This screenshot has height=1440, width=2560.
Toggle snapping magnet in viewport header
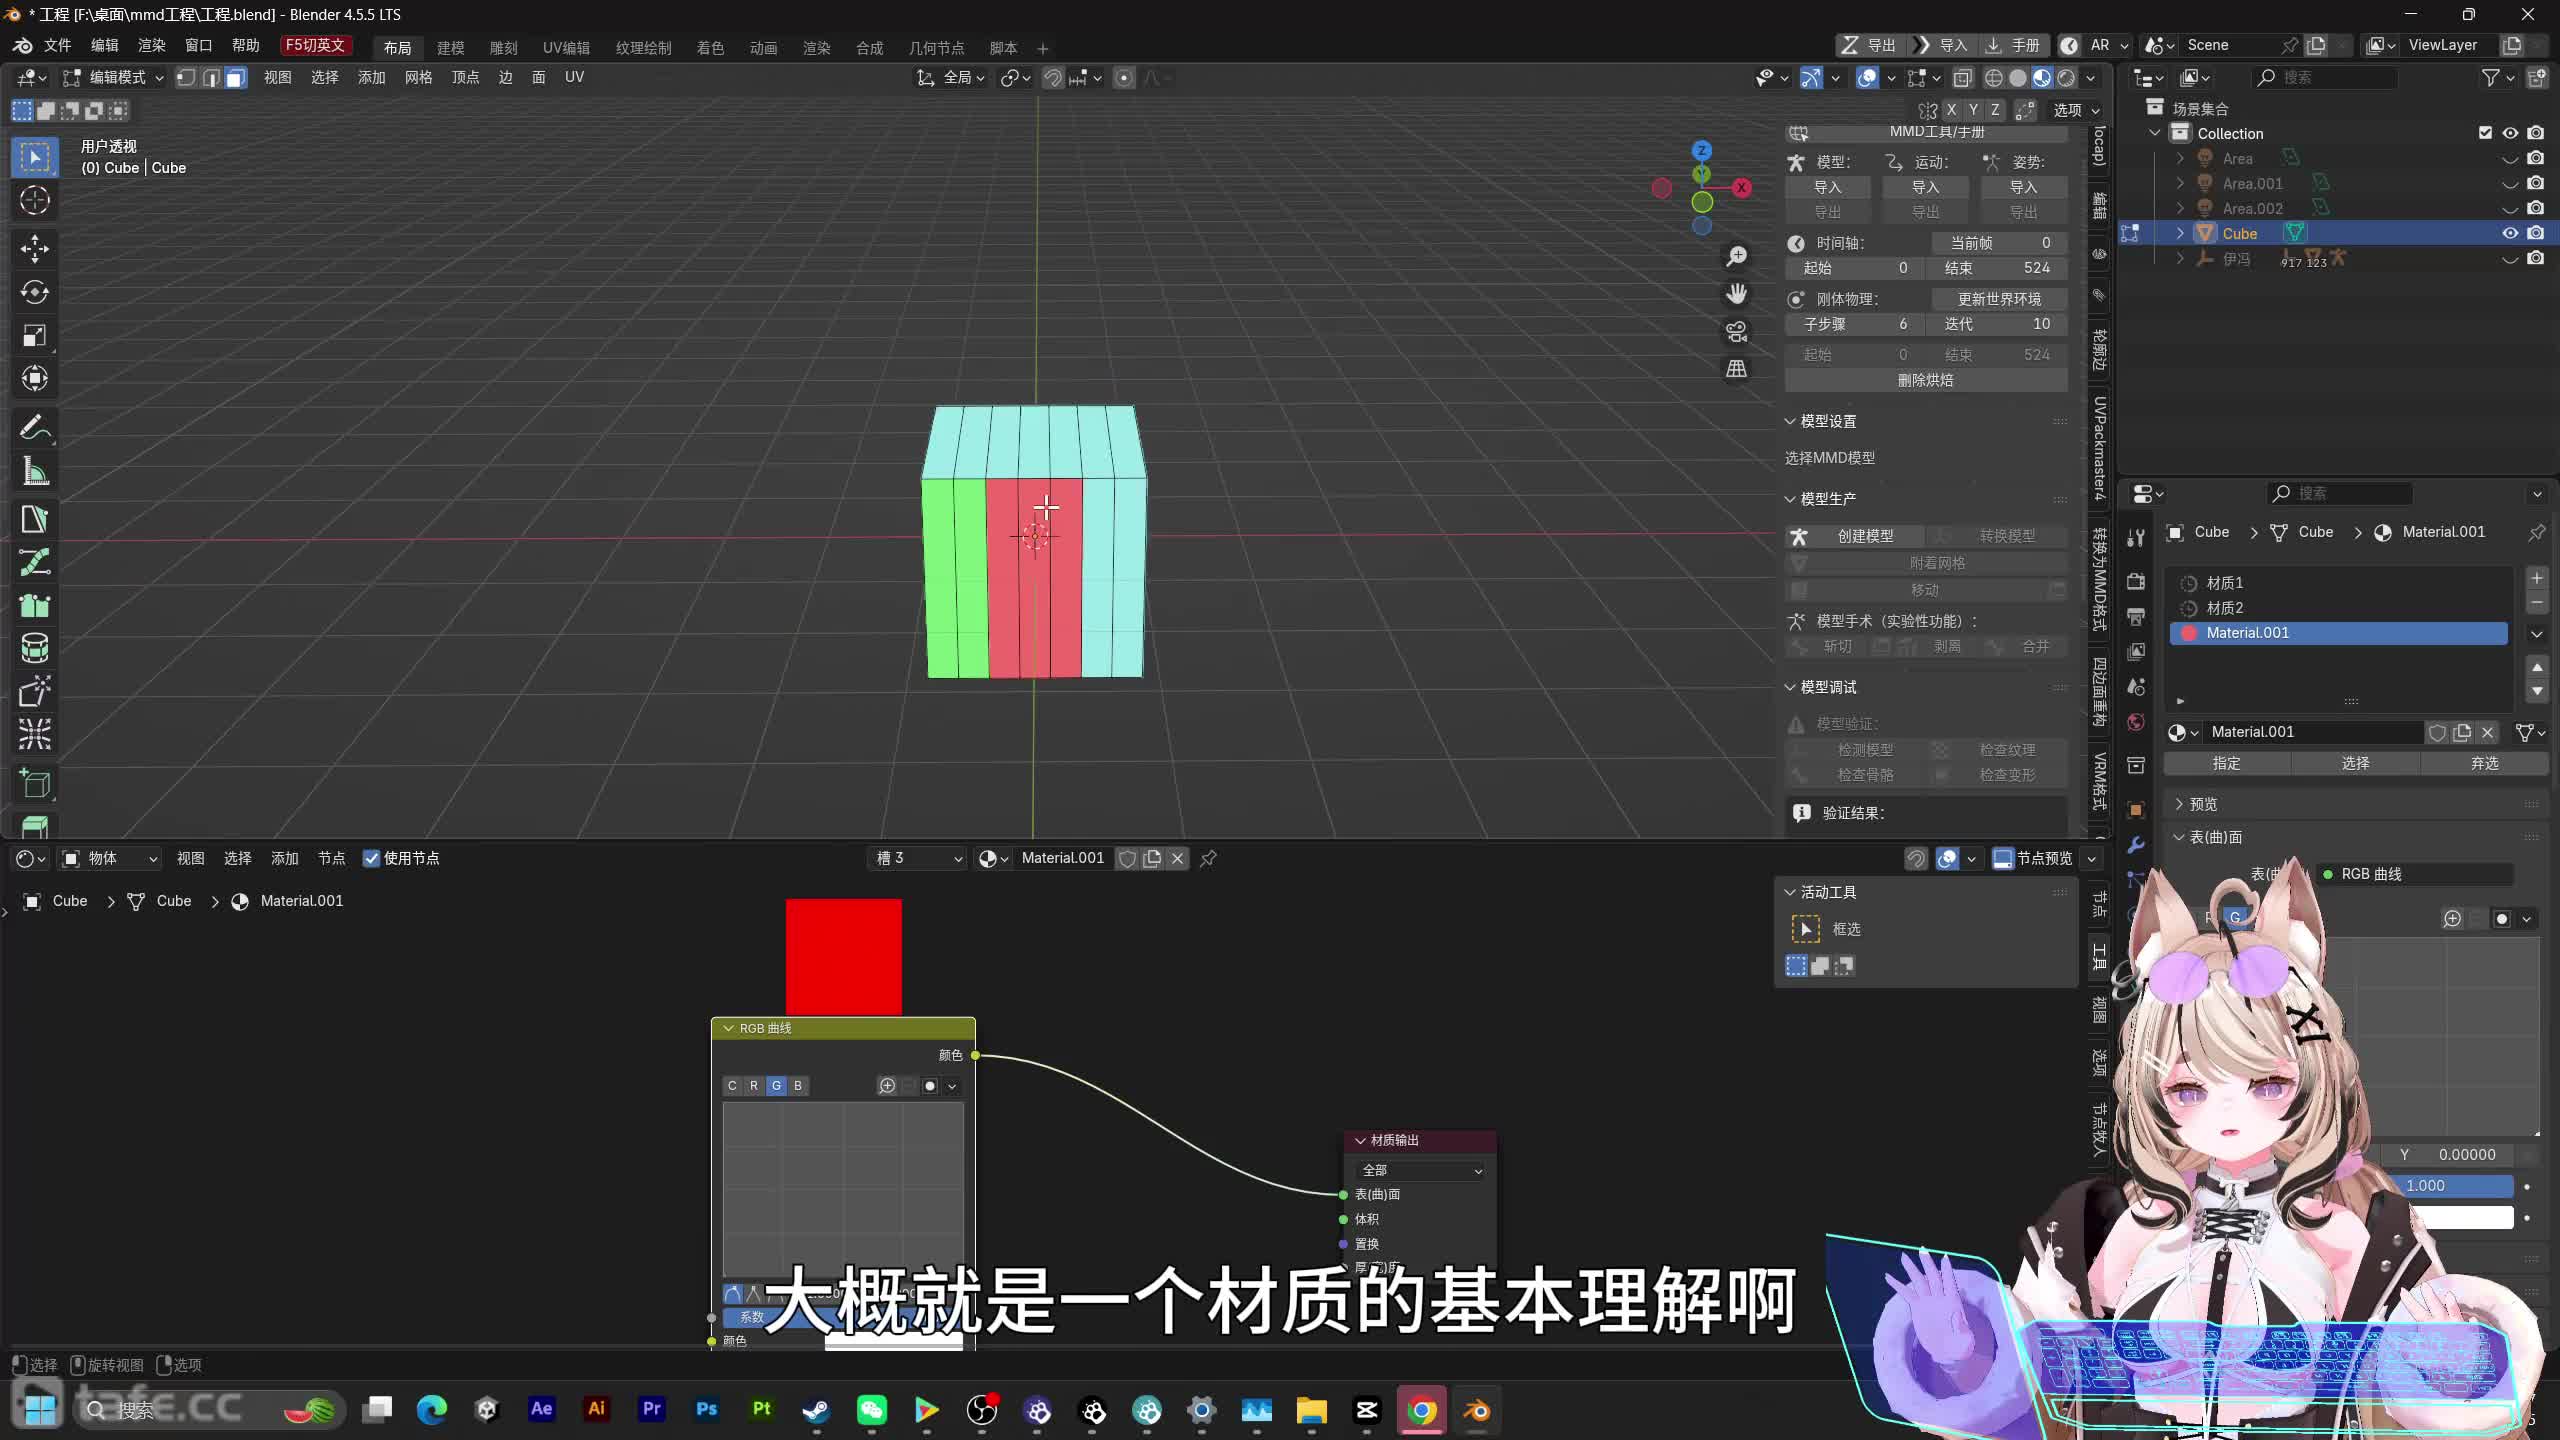coord(1052,78)
